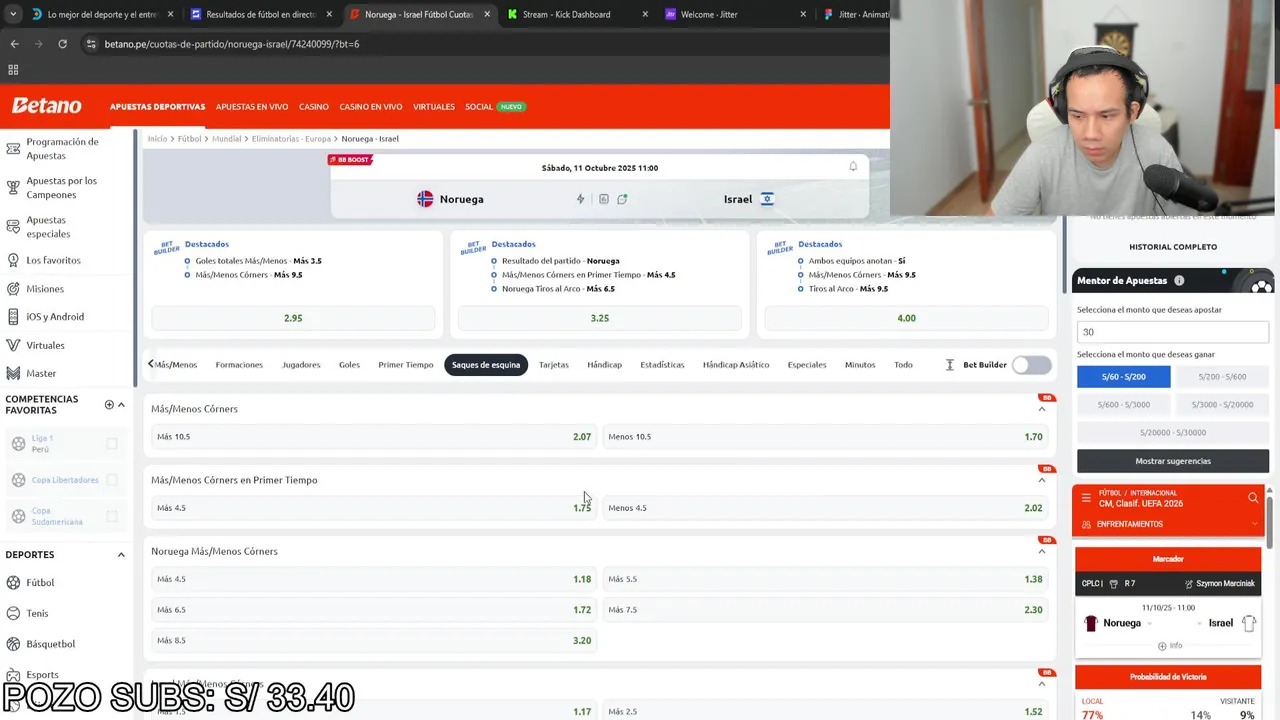Open the Apuestas en Vivo menu
This screenshot has width=1280, height=720.
click(x=252, y=107)
